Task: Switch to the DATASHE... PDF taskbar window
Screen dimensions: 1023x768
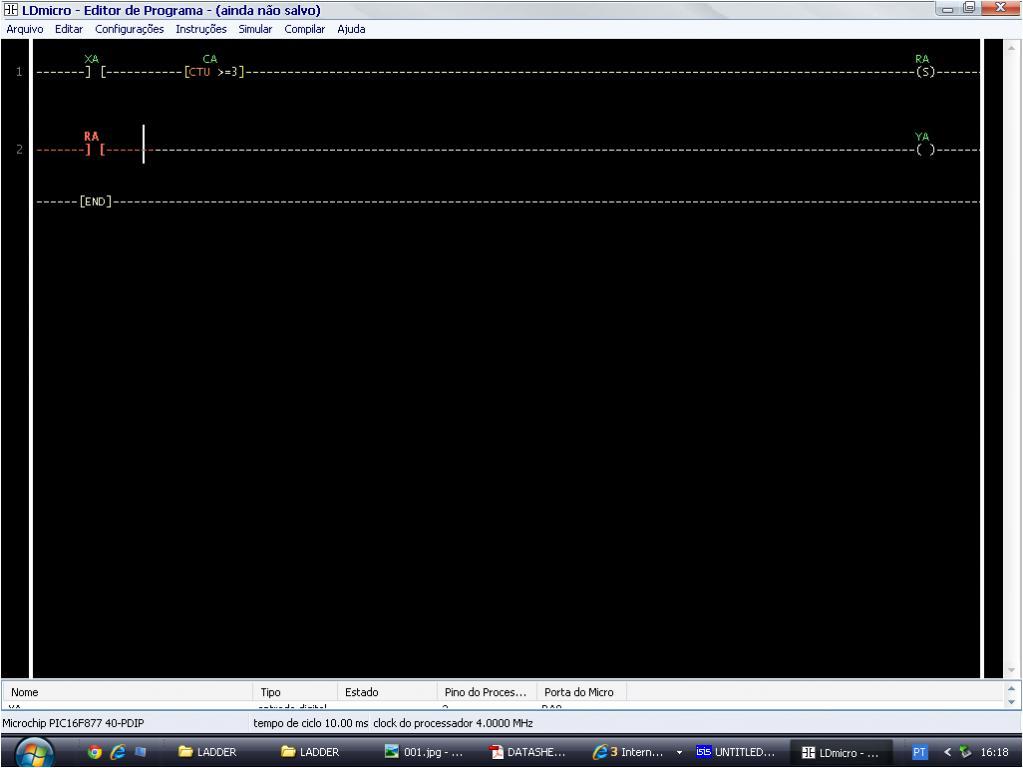Action: pos(528,752)
